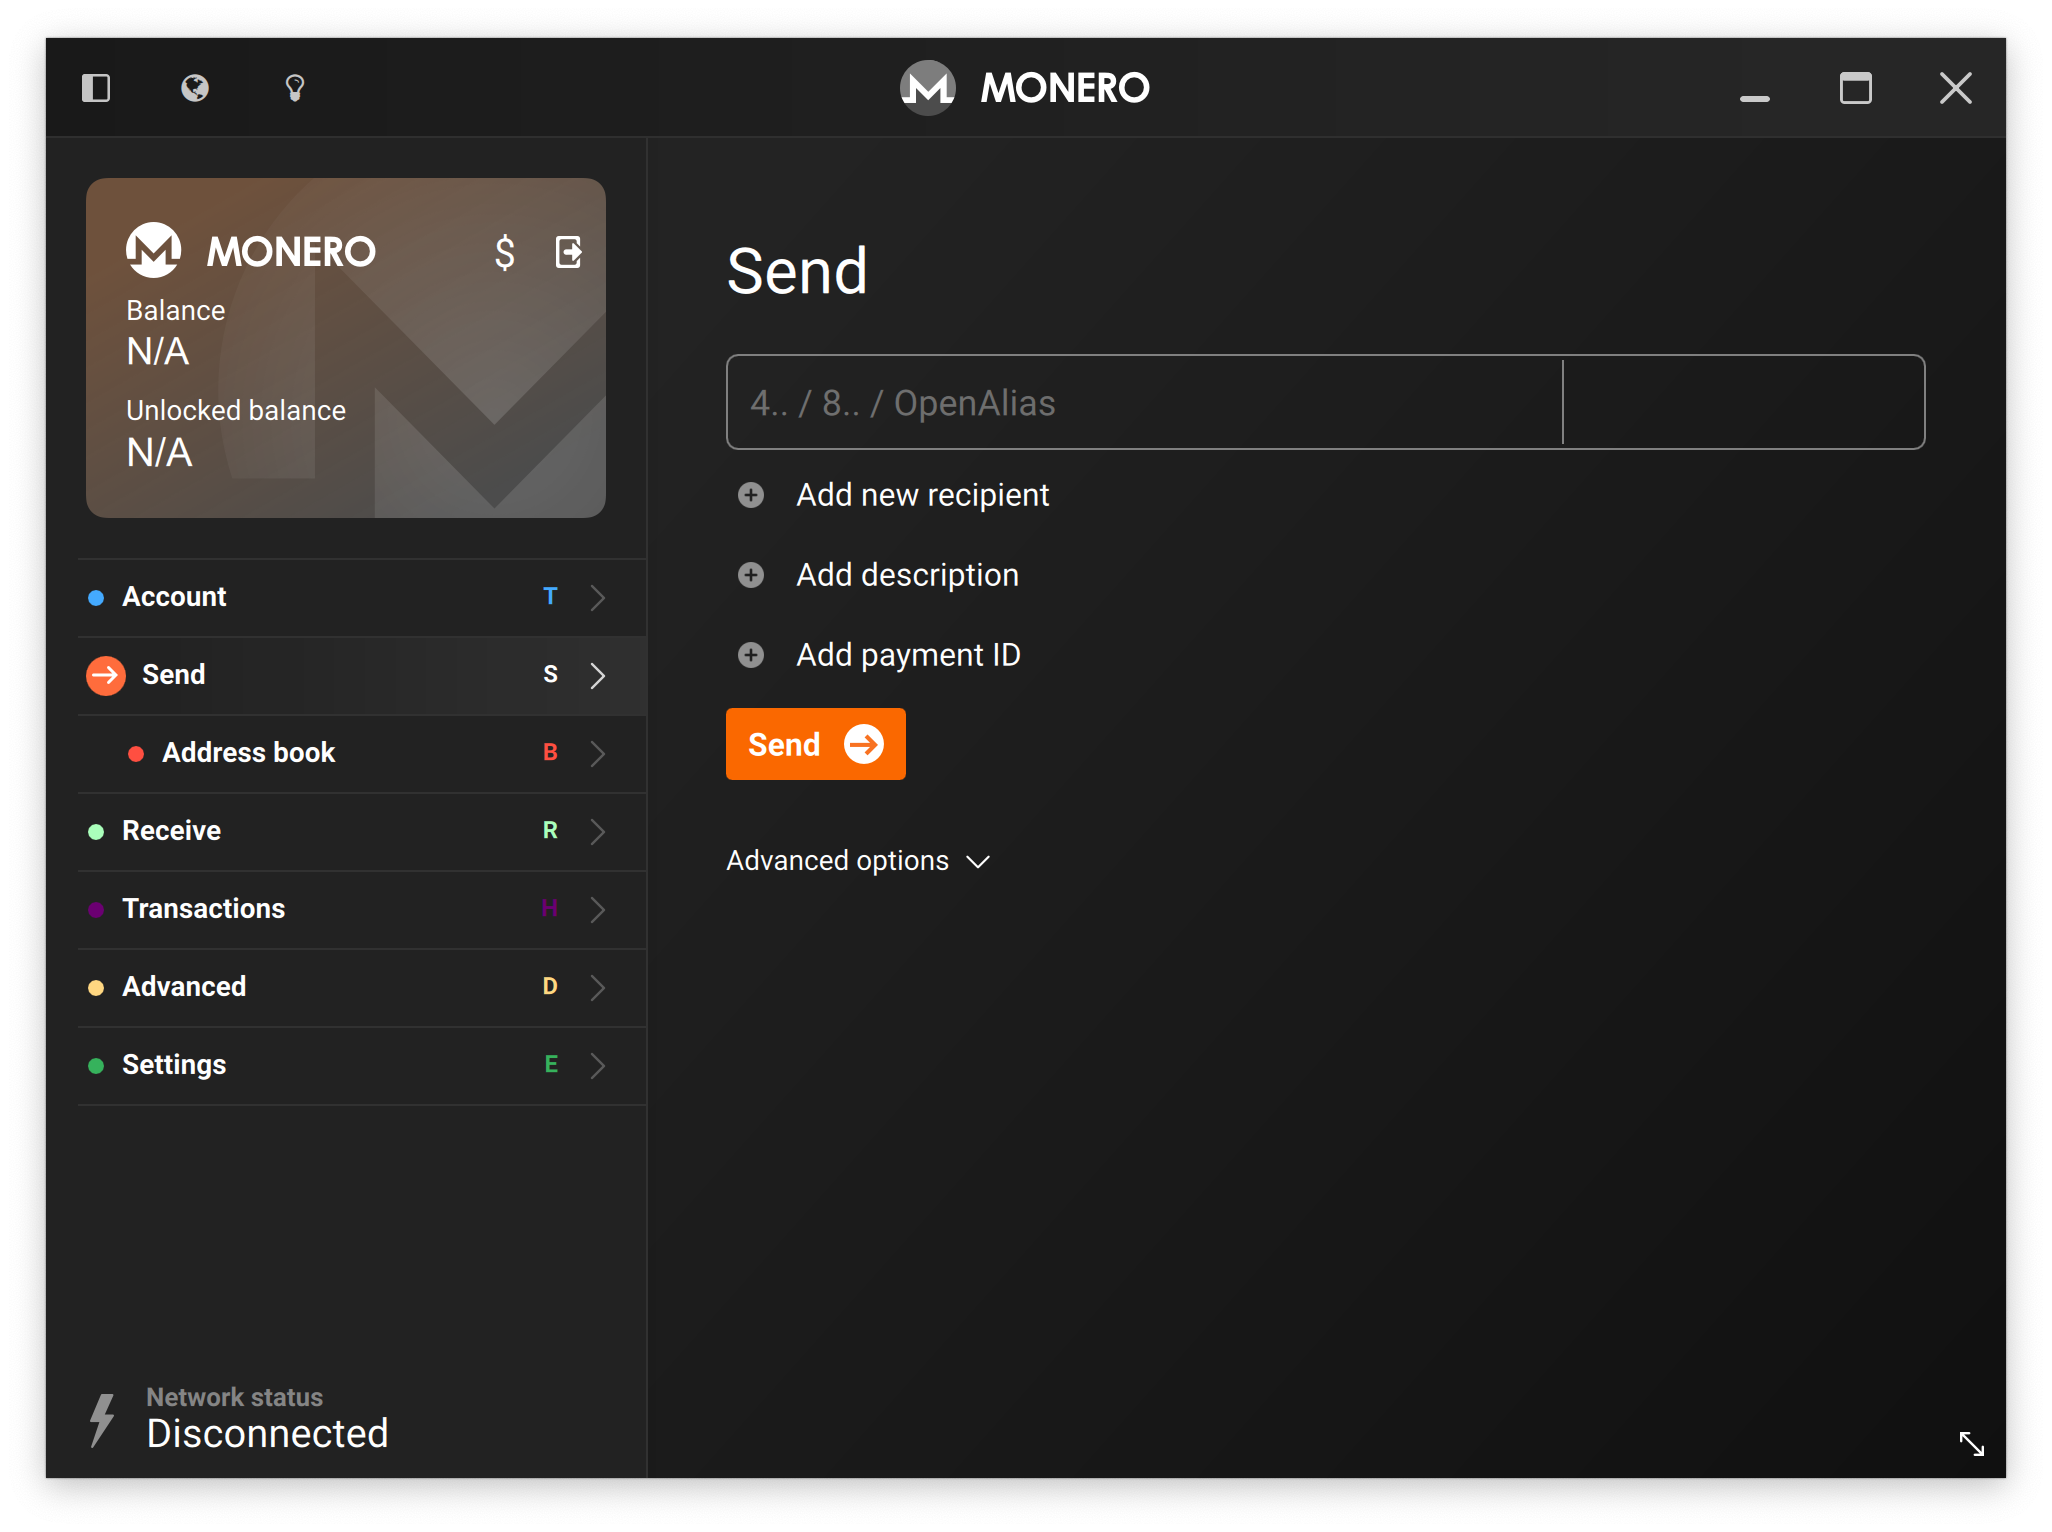
Task: Click the Unlocked balance N/A value
Action: point(159,453)
